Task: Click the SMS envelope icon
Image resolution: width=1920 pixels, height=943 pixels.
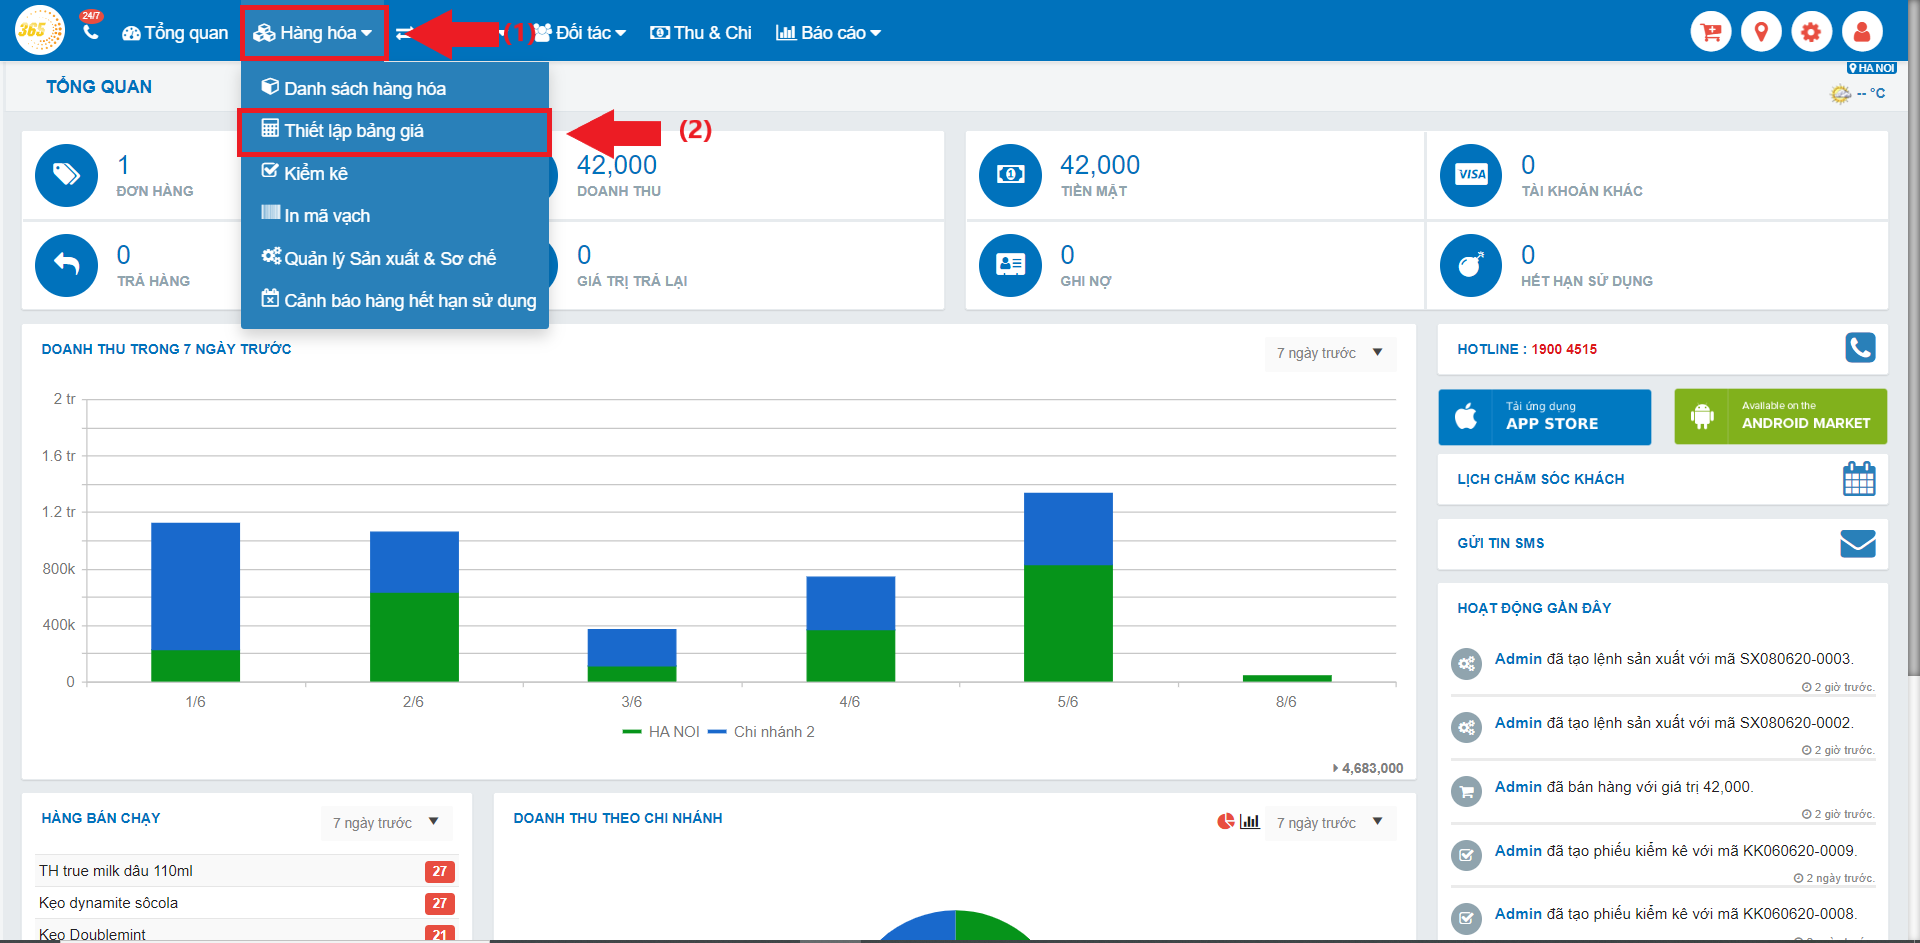Action: click(x=1857, y=543)
